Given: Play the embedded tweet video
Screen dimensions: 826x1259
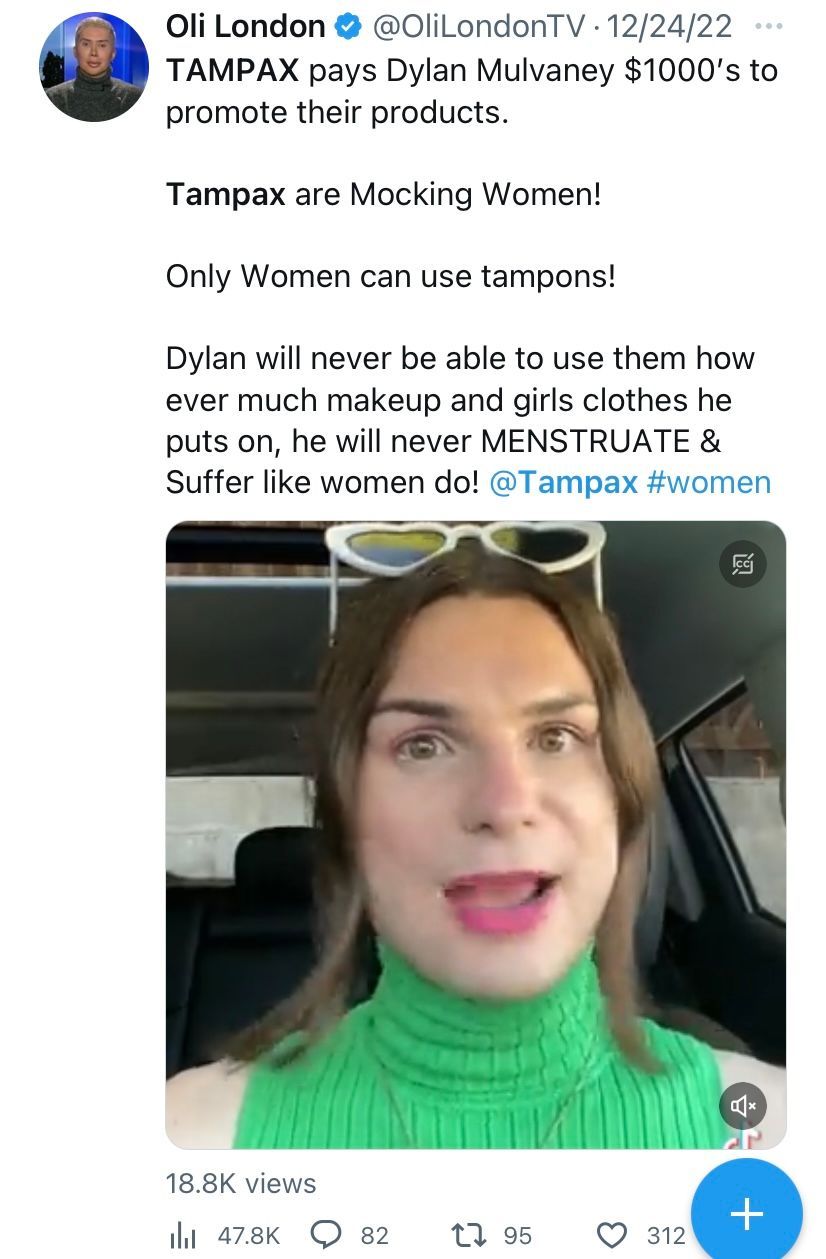Looking at the screenshot, I should (x=476, y=835).
